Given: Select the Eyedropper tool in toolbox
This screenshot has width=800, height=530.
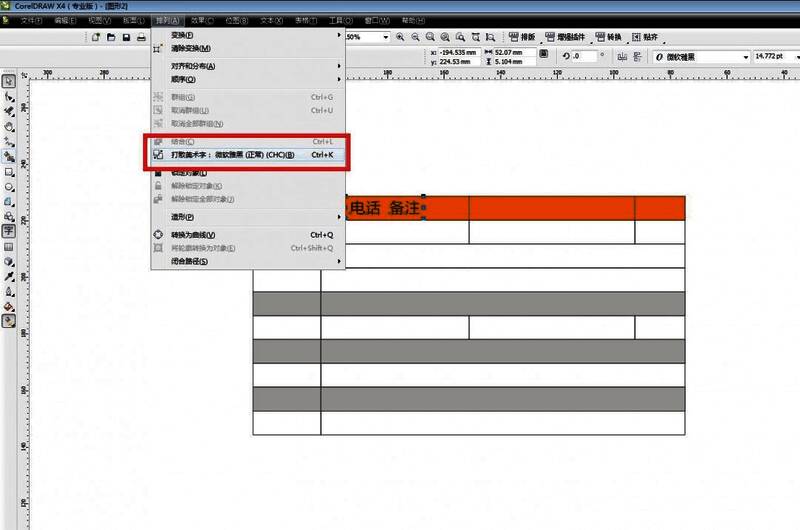Looking at the screenshot, I should click(9, 275).
